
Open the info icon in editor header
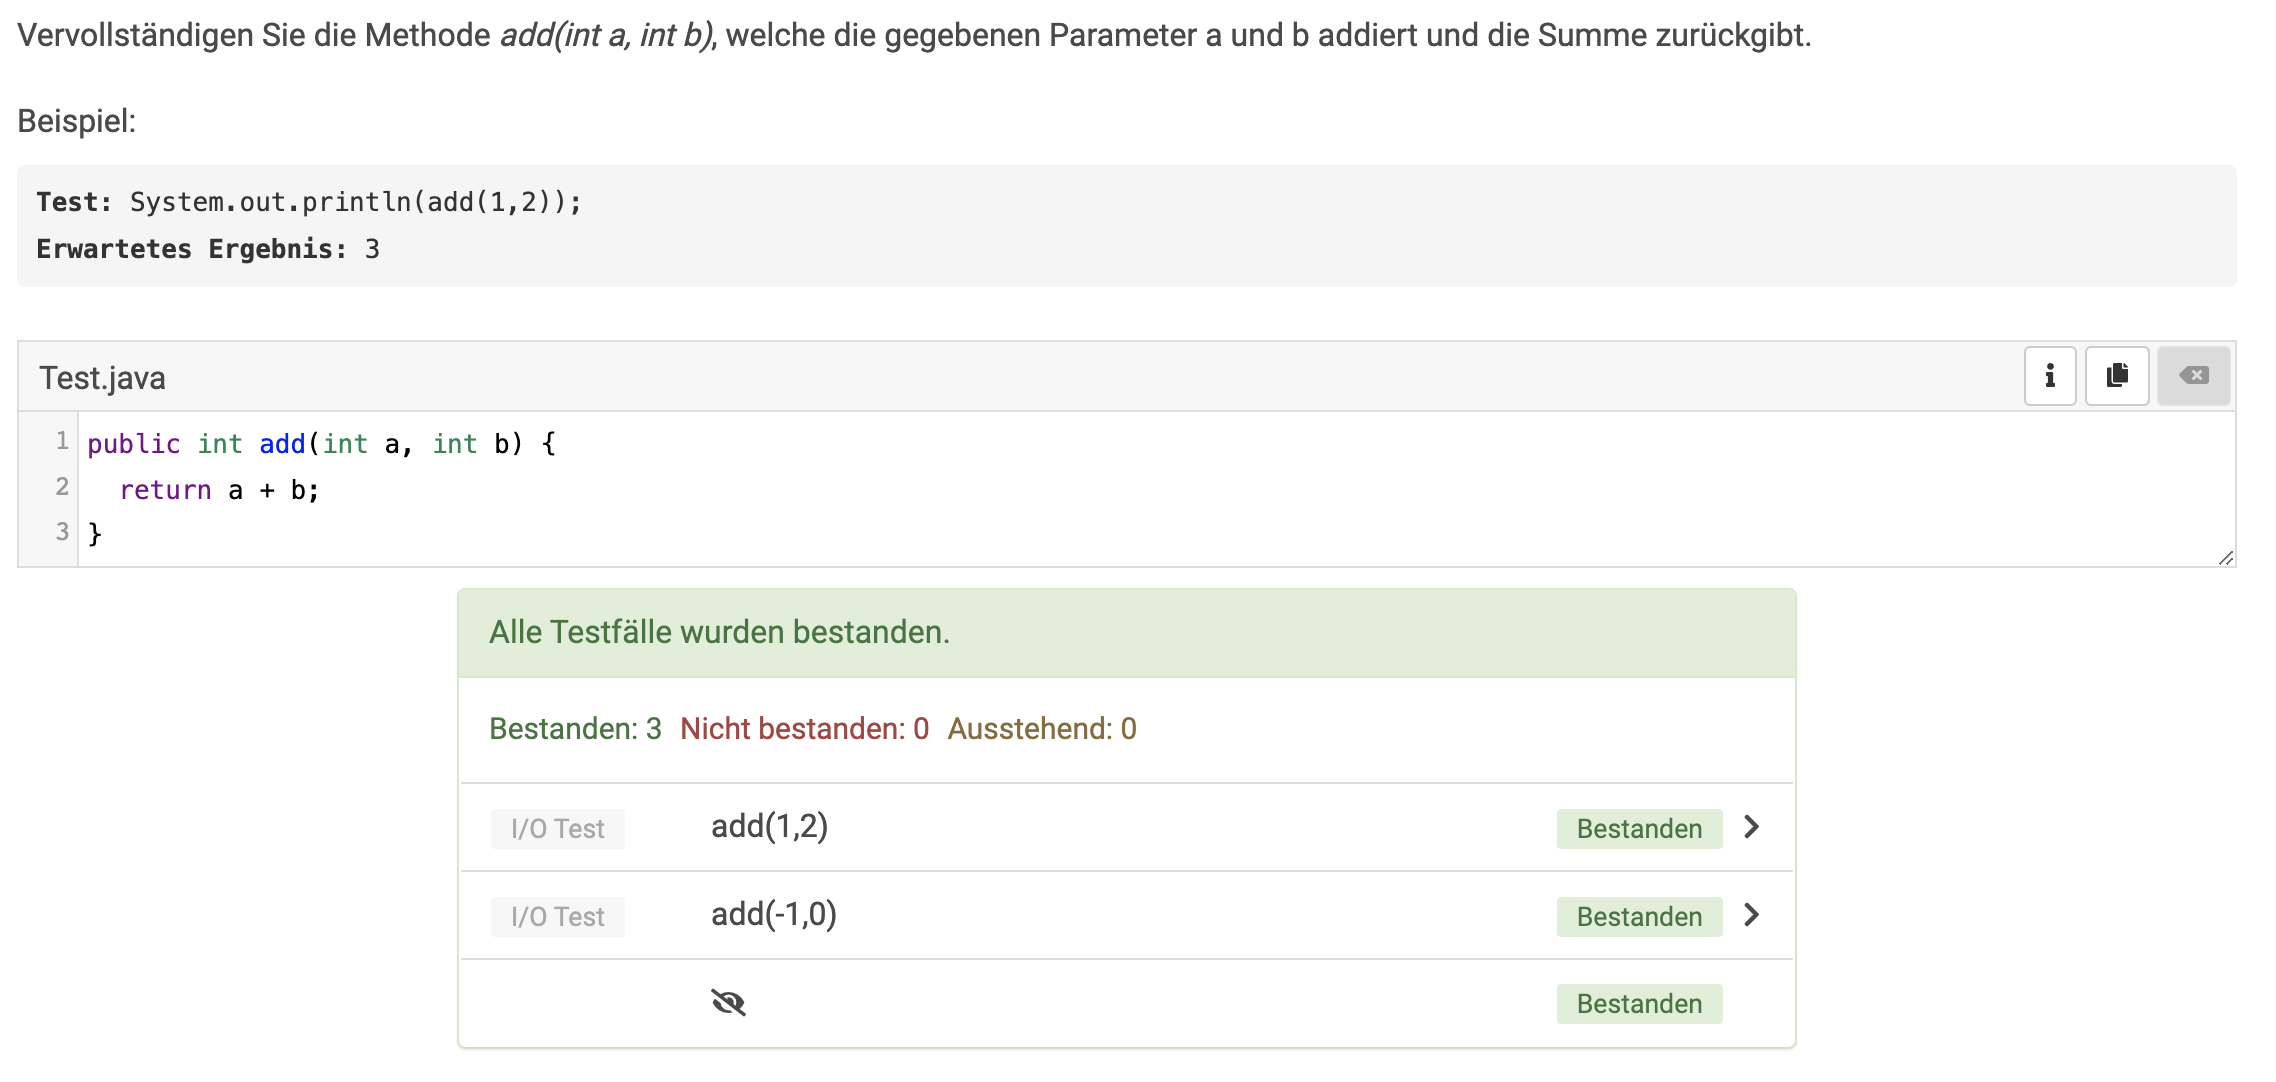[x=2050, y=376]
